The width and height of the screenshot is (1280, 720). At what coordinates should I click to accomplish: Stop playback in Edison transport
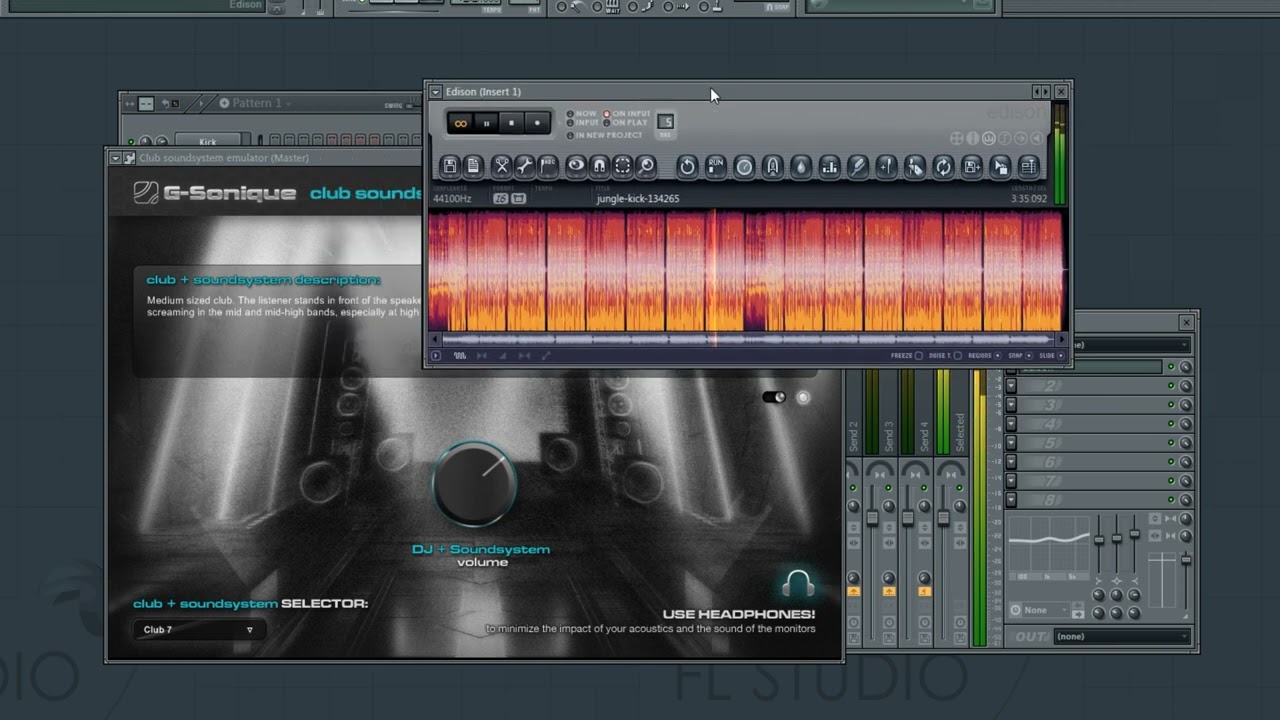[512, 123]
